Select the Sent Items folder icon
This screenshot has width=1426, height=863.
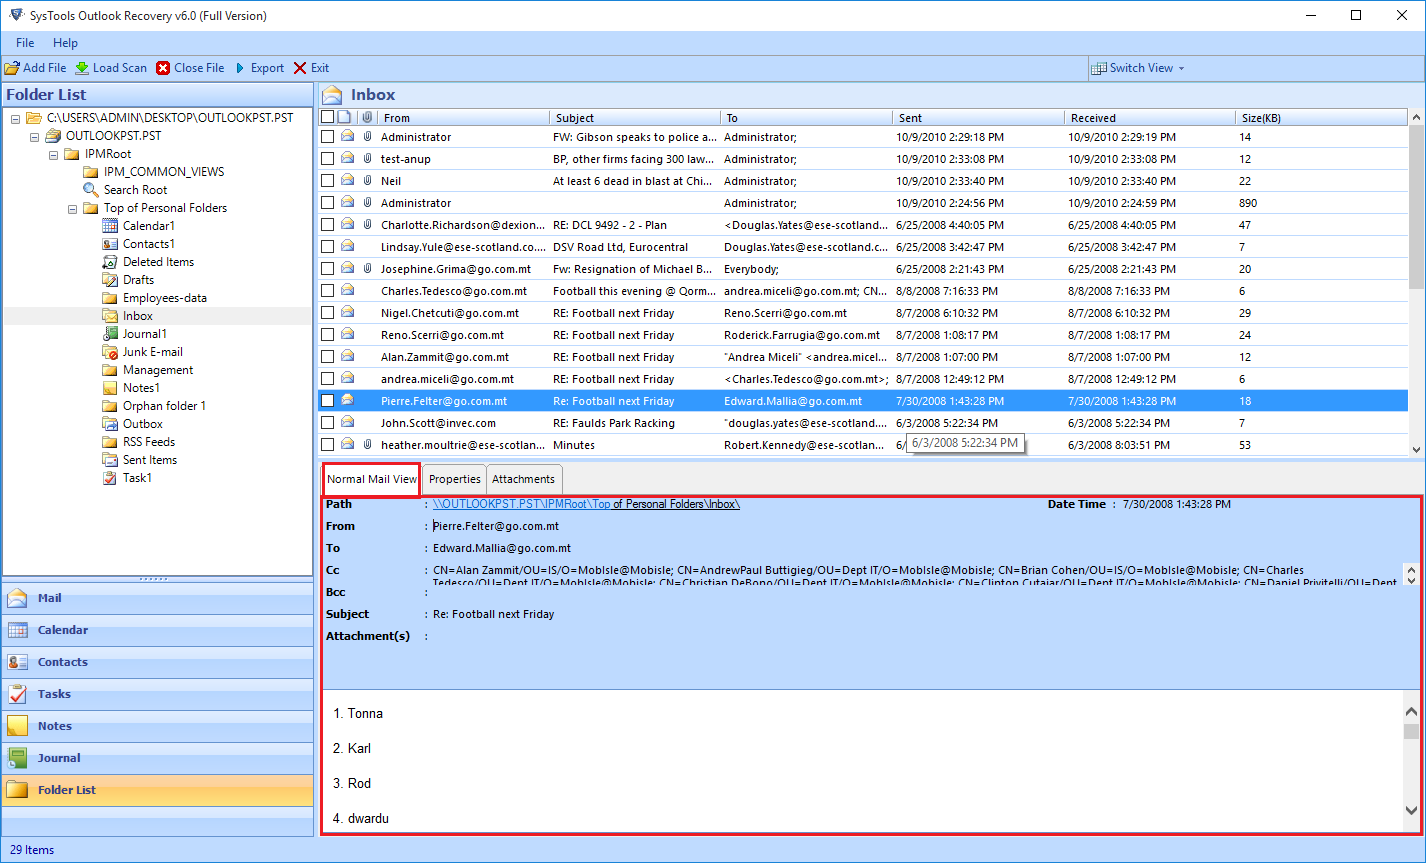(110, 460)
